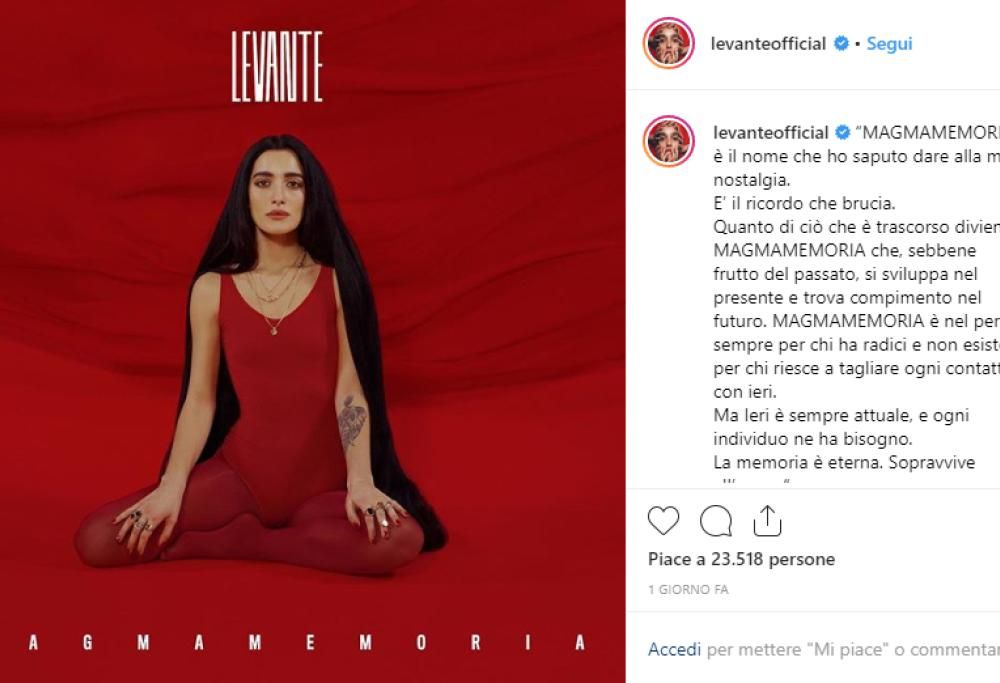Click the verified badge next to caption username
This screenshot has width=1000, height=683.
(842, 133)
